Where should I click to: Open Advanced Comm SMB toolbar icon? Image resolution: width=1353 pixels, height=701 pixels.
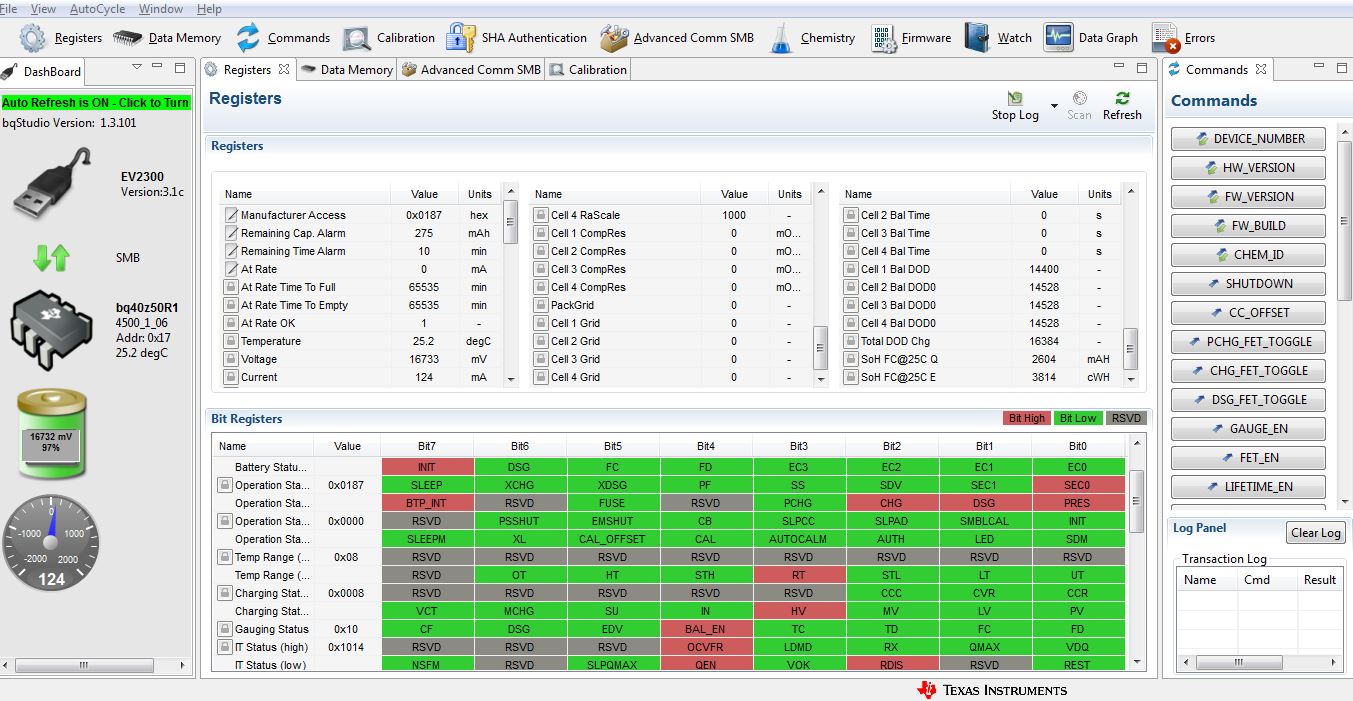click(x=614, y=38)
